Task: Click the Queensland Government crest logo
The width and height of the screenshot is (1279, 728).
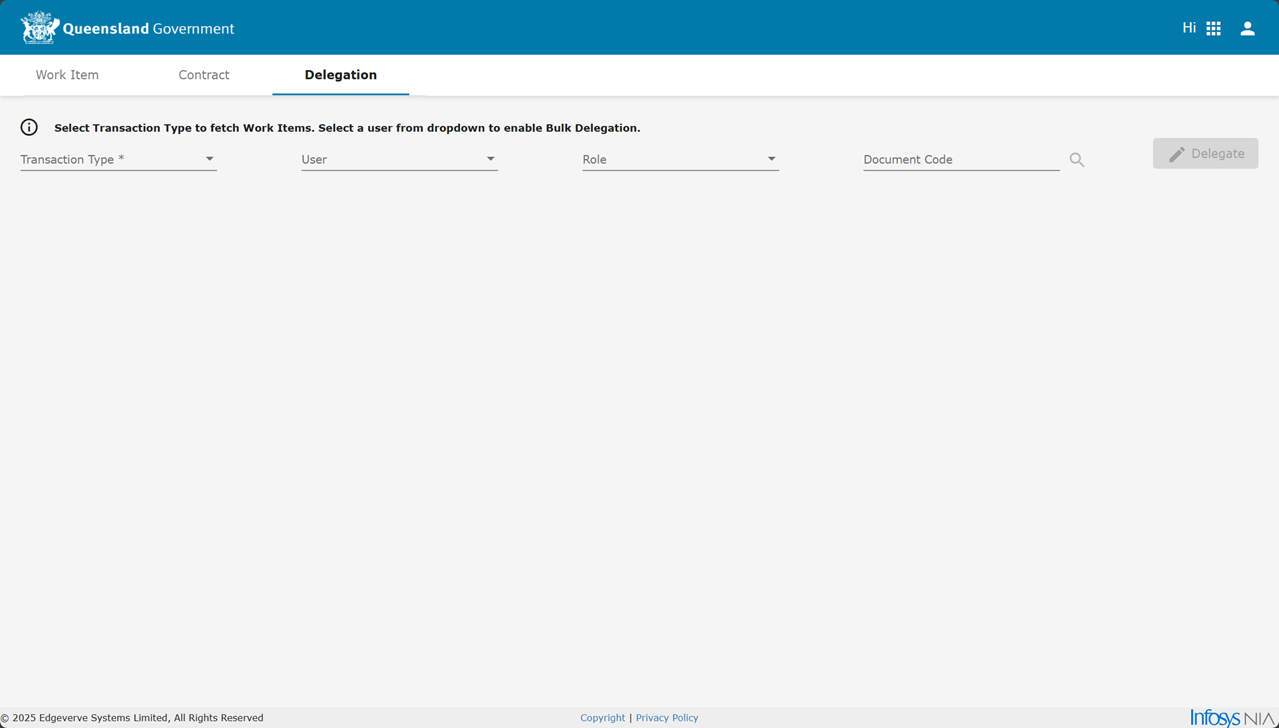Action: 40,28
